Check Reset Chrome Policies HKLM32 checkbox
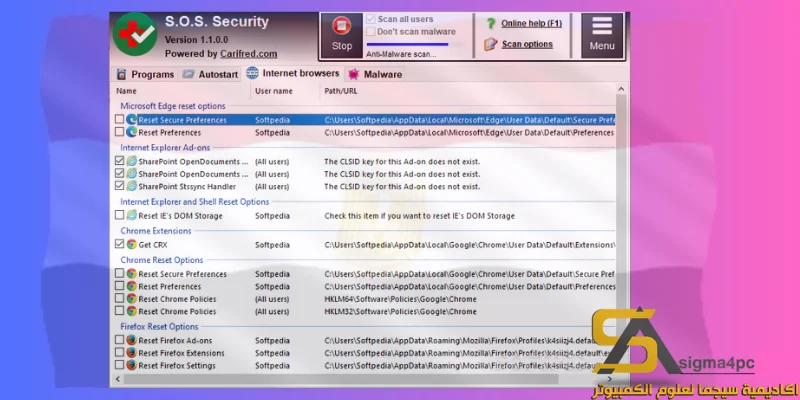This screenshot has width=800, height=400. point(119,311)
